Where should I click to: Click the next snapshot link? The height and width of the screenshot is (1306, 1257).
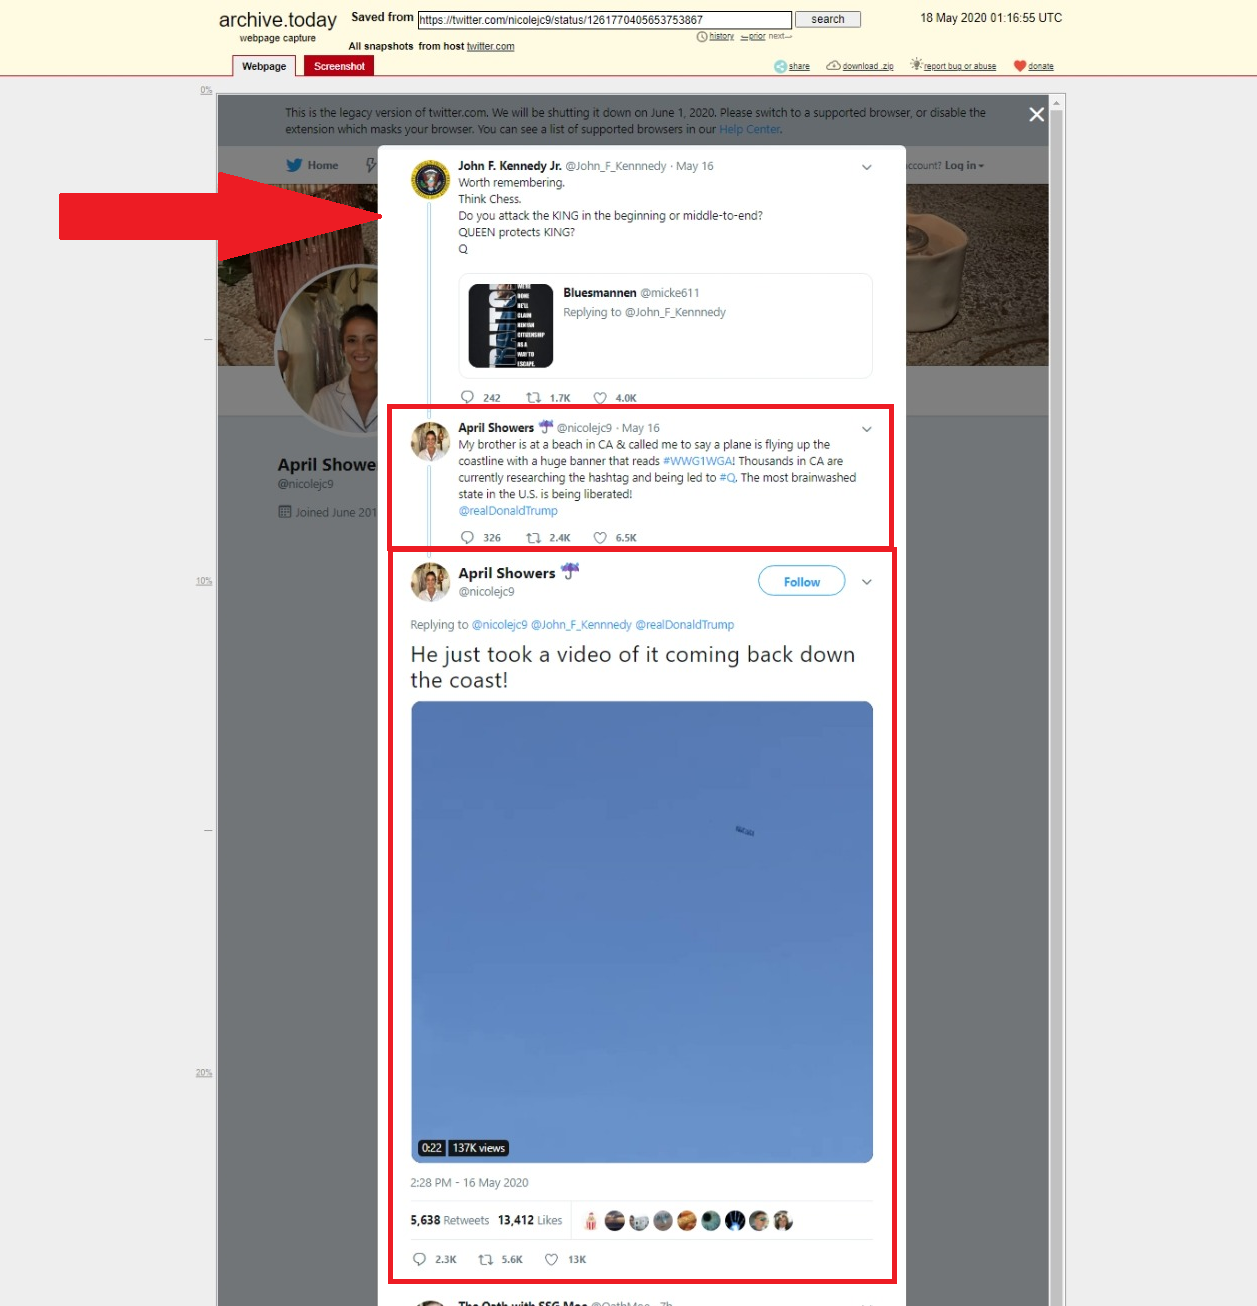click(x=780, y=36)
